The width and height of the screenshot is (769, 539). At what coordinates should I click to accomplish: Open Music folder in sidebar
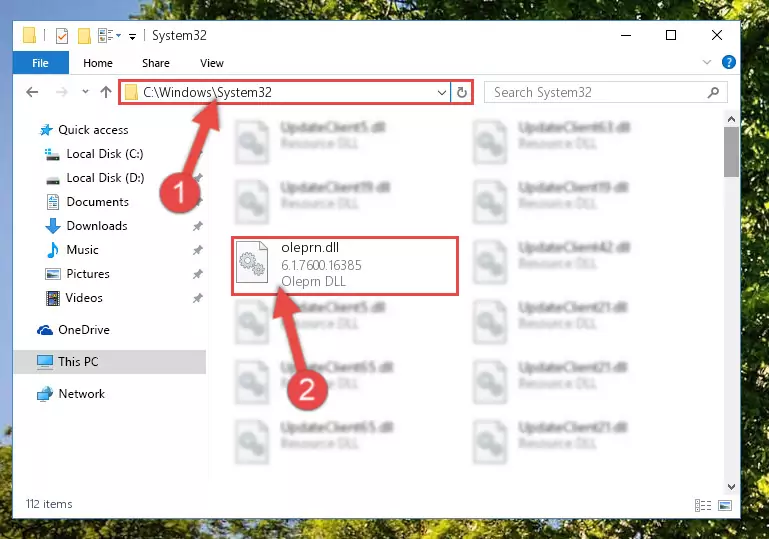(x=82, y=250)
